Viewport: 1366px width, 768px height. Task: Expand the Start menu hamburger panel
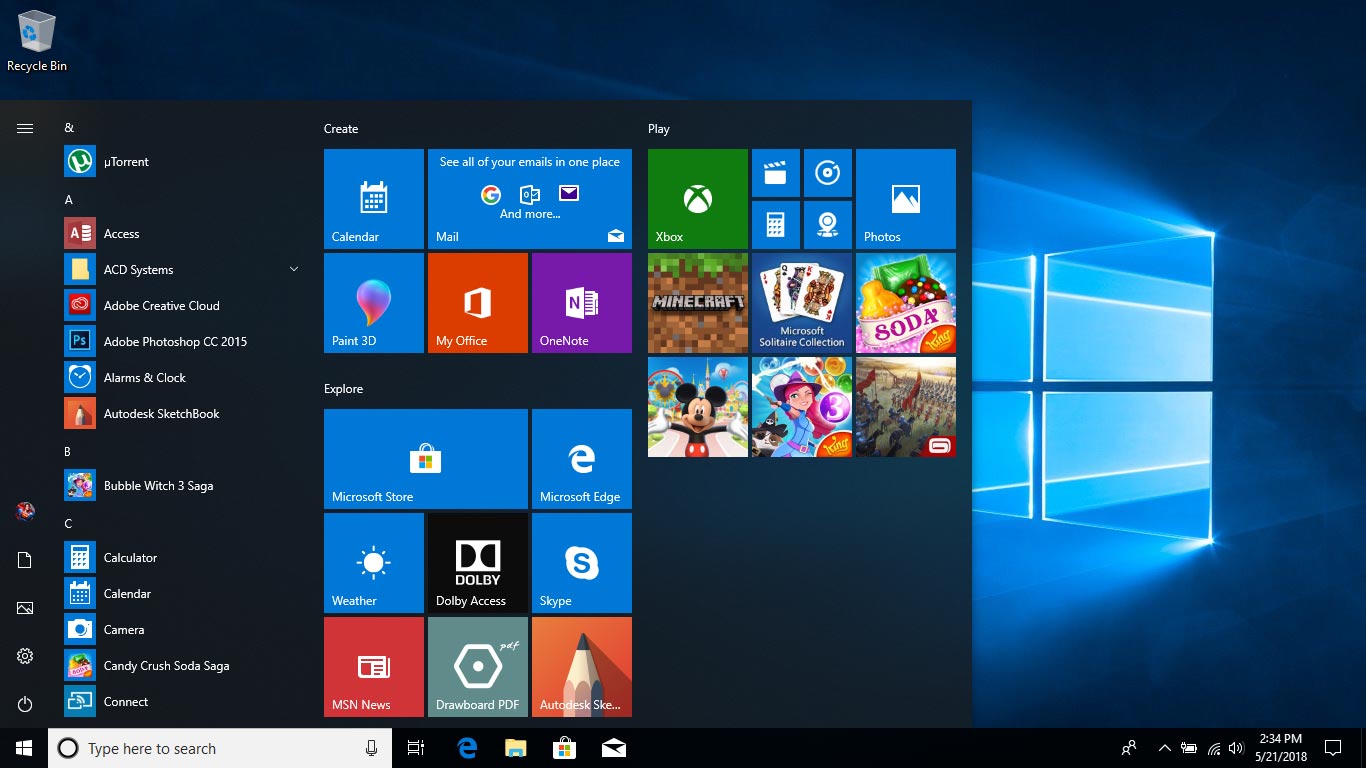pos(24,128)
